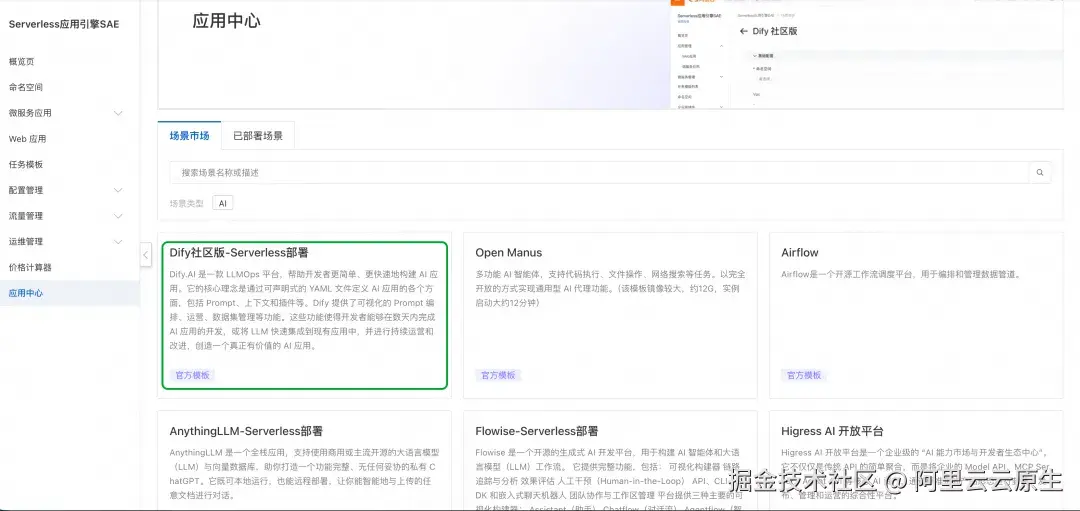The height and width of the screenshot is (511, 1080).
Task: Collapse the sidebar with the arrow handle
Action: tap(146, 255)
